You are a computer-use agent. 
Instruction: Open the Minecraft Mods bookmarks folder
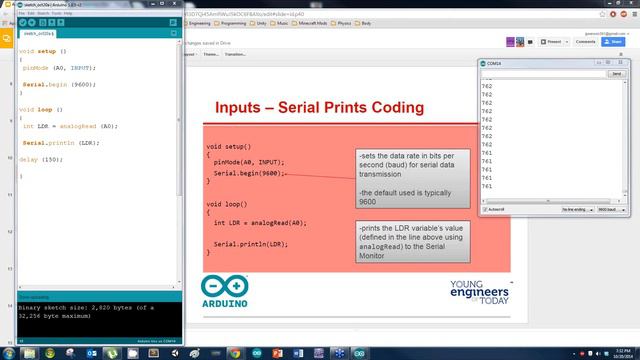309,23
